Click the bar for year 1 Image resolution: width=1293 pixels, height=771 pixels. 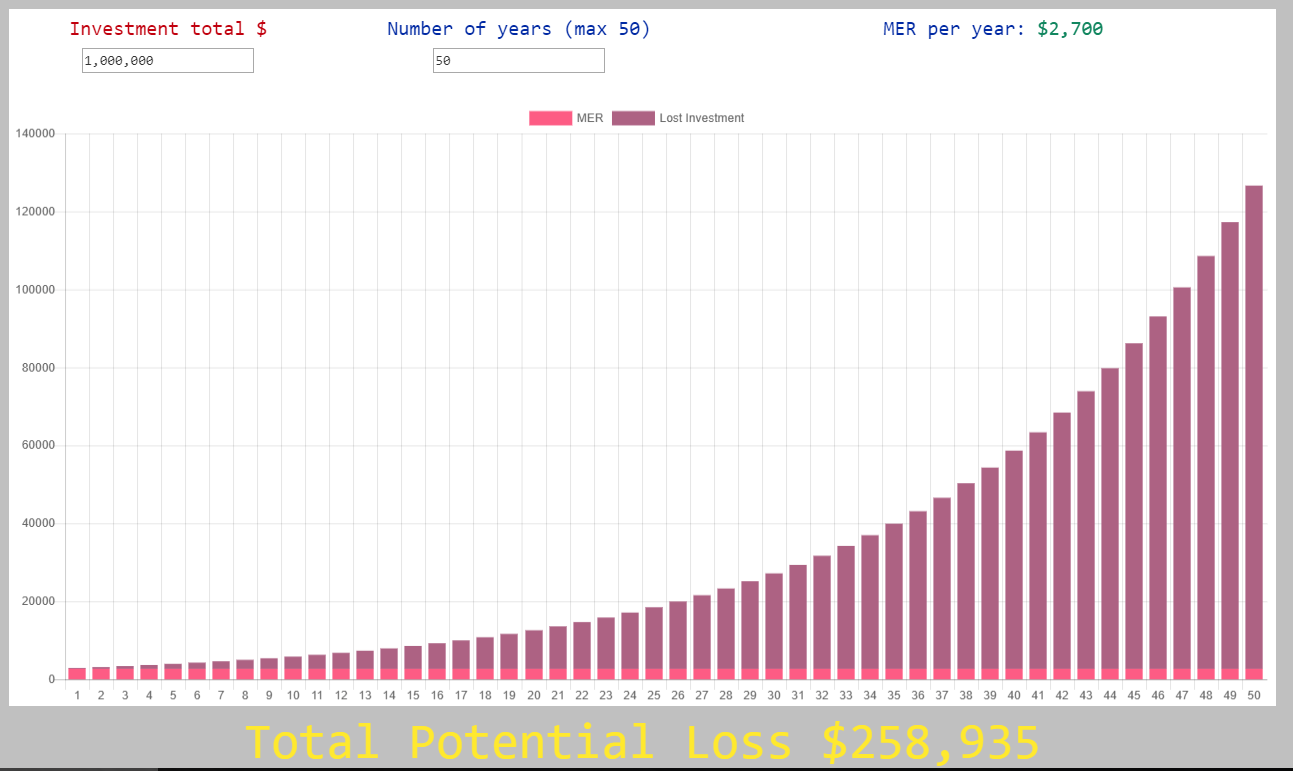[77, 674]
